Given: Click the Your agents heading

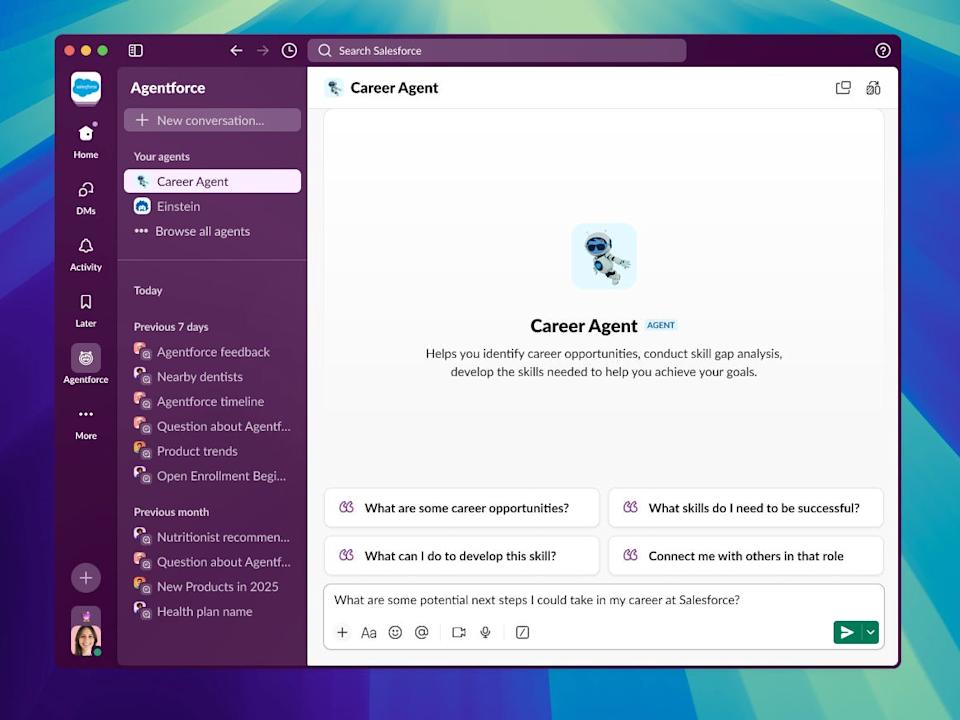Looking at the screenshot, I should 162,157.
